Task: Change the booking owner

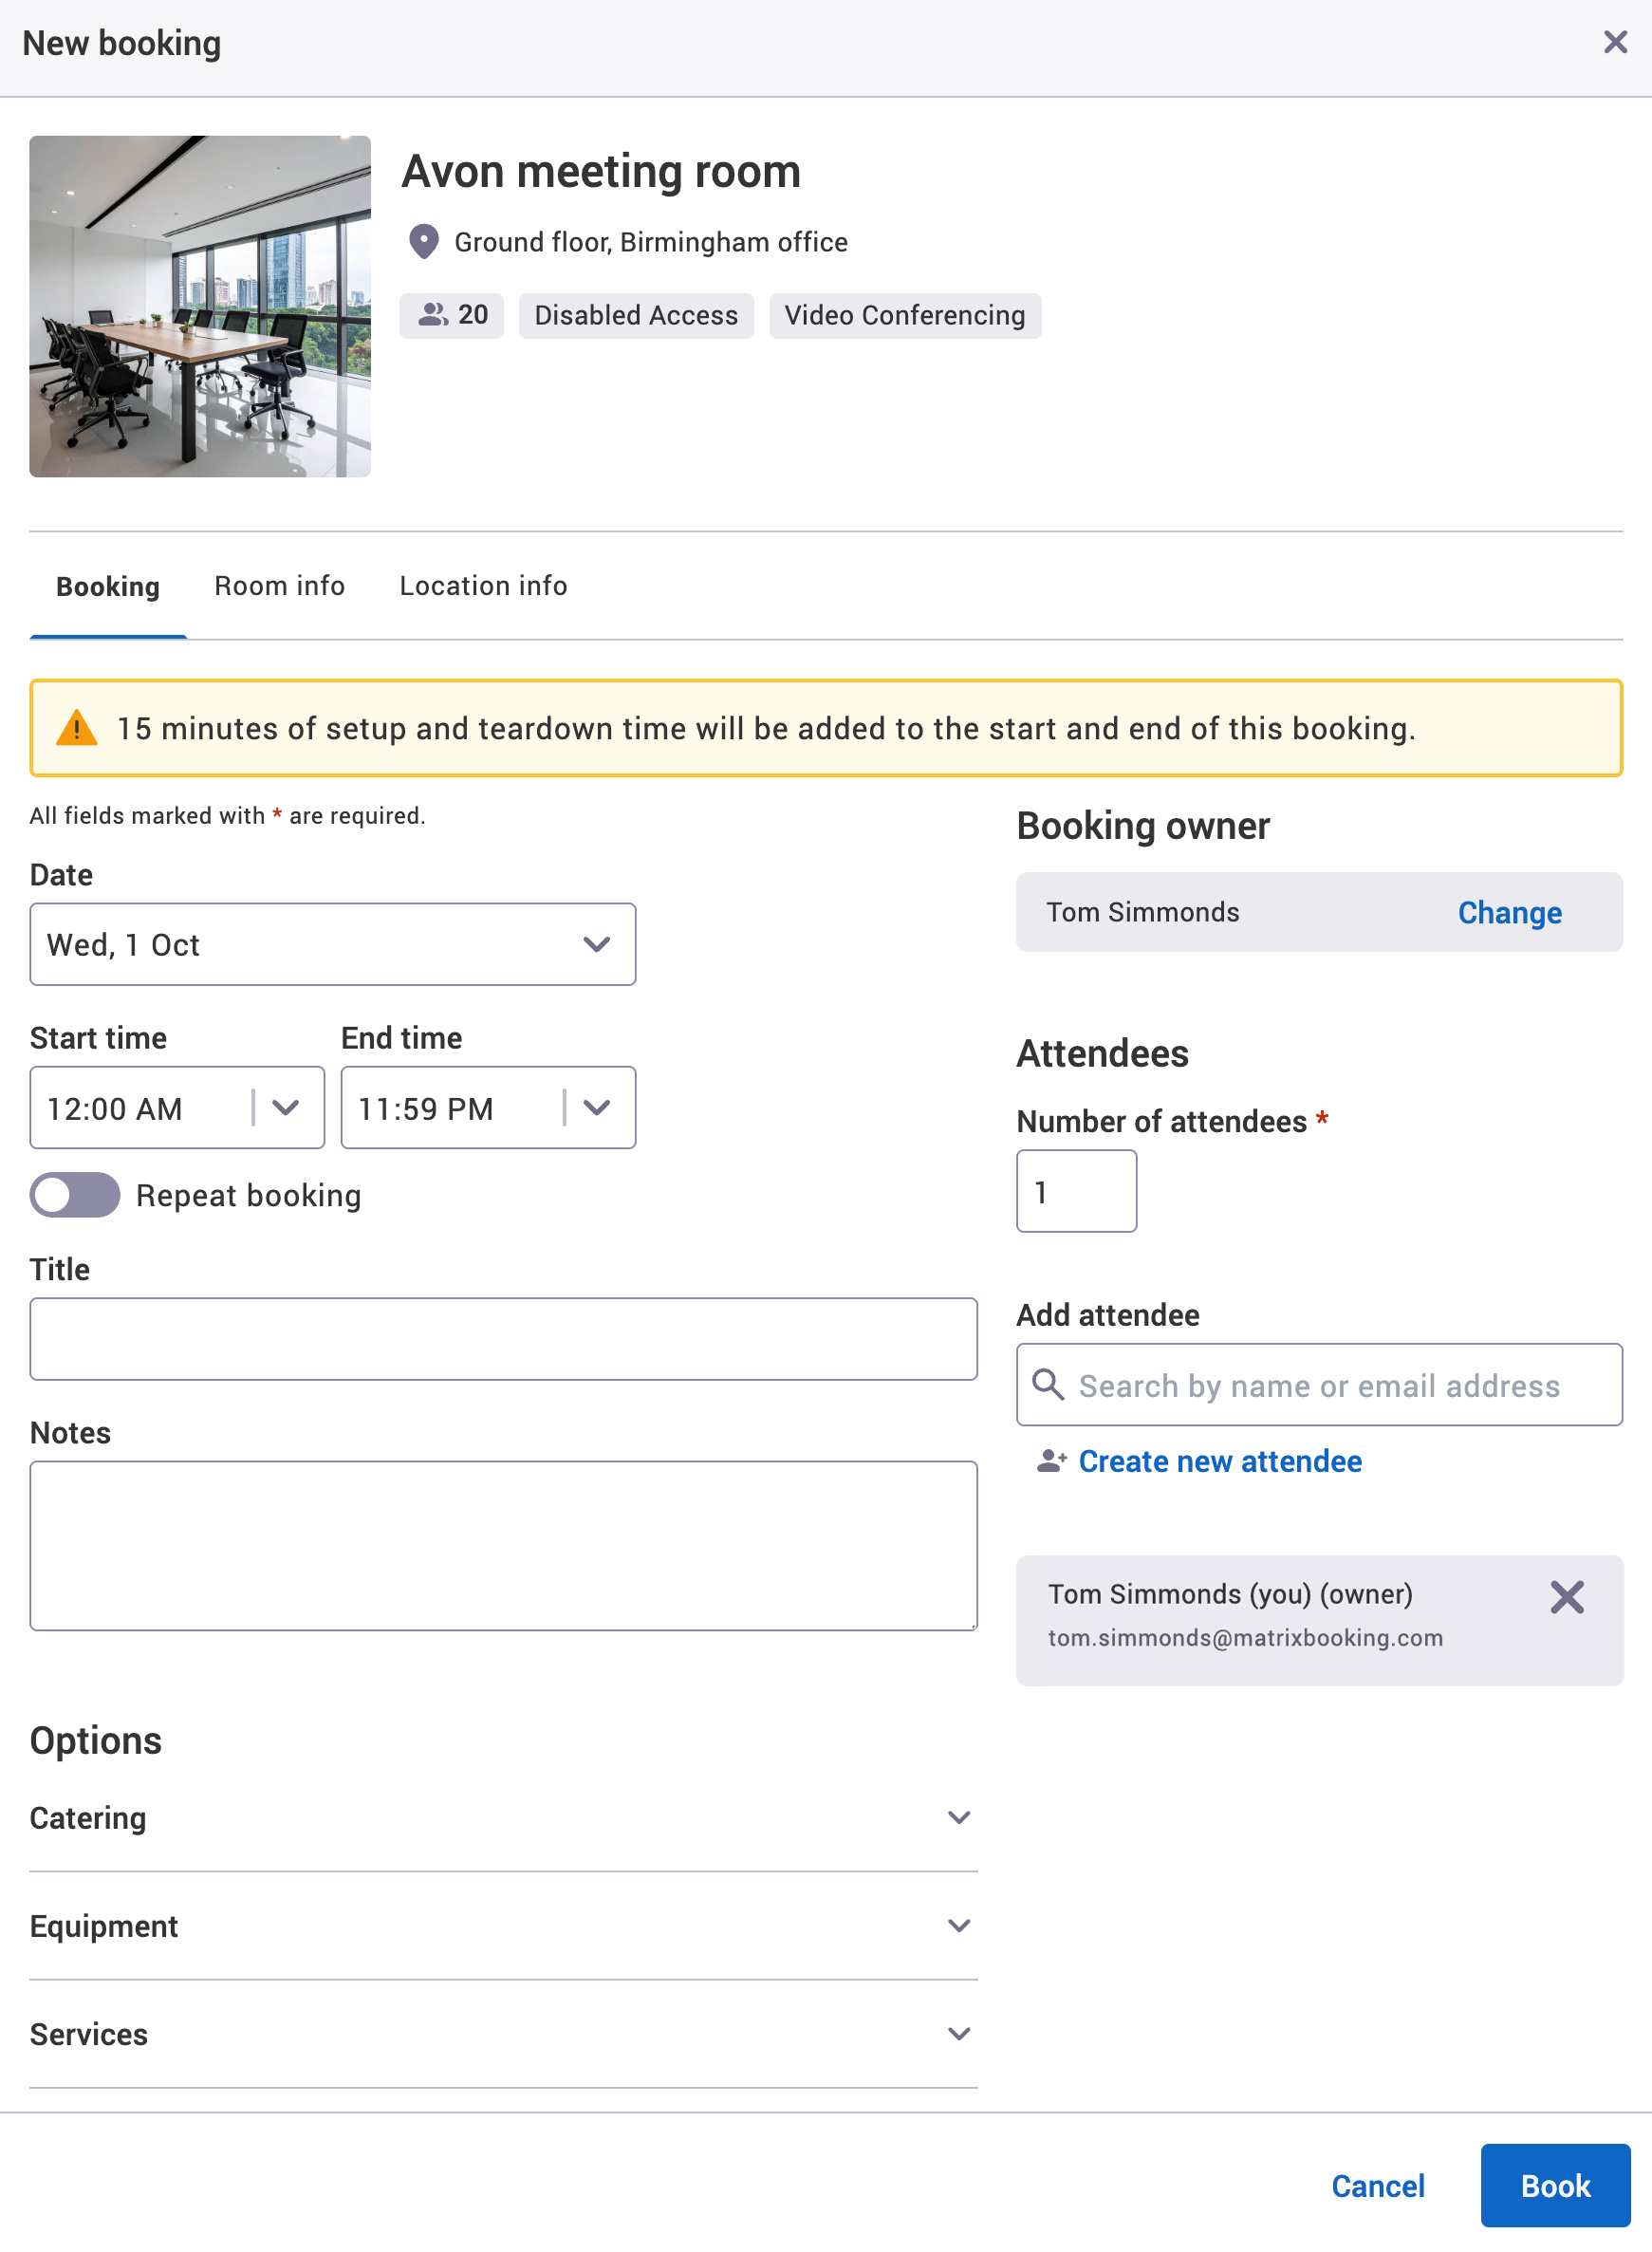Action: tap(1509, 911)
